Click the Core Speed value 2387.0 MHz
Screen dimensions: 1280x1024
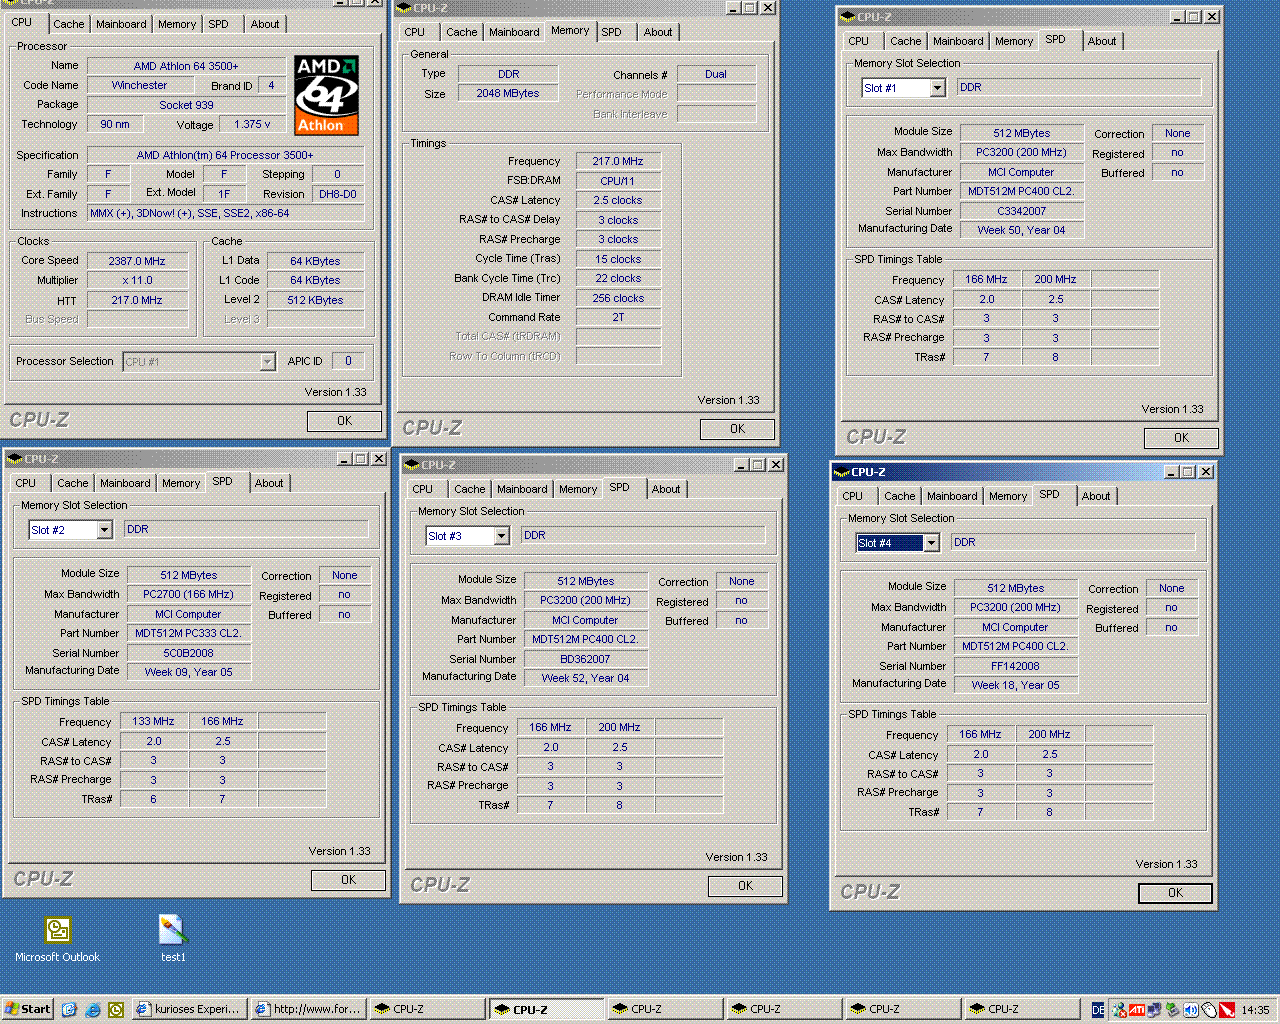(x=137, y=261)
